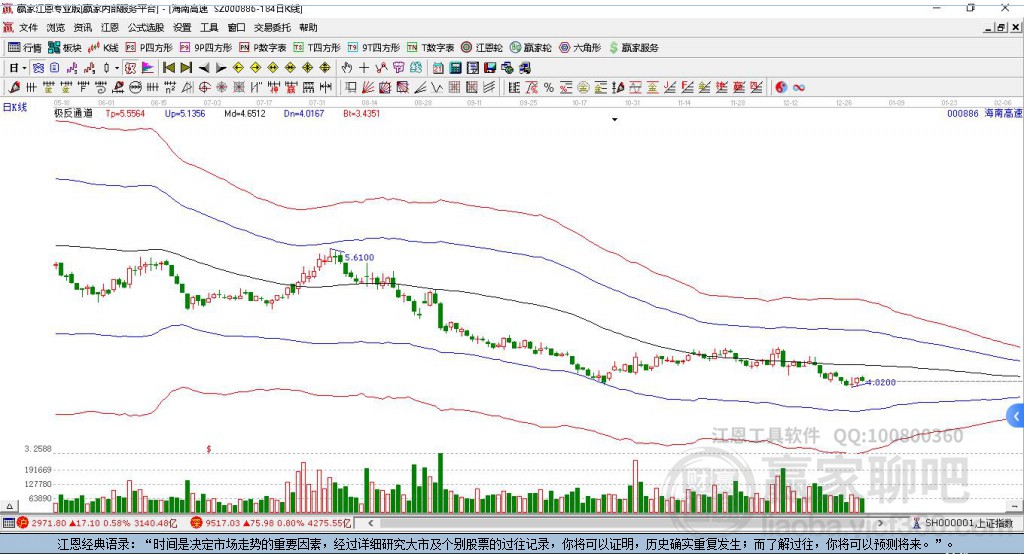This screenshot has height=554, width=1024.
Task: Click the SH000001 上证指数 status item
Action: click(963, 523)
